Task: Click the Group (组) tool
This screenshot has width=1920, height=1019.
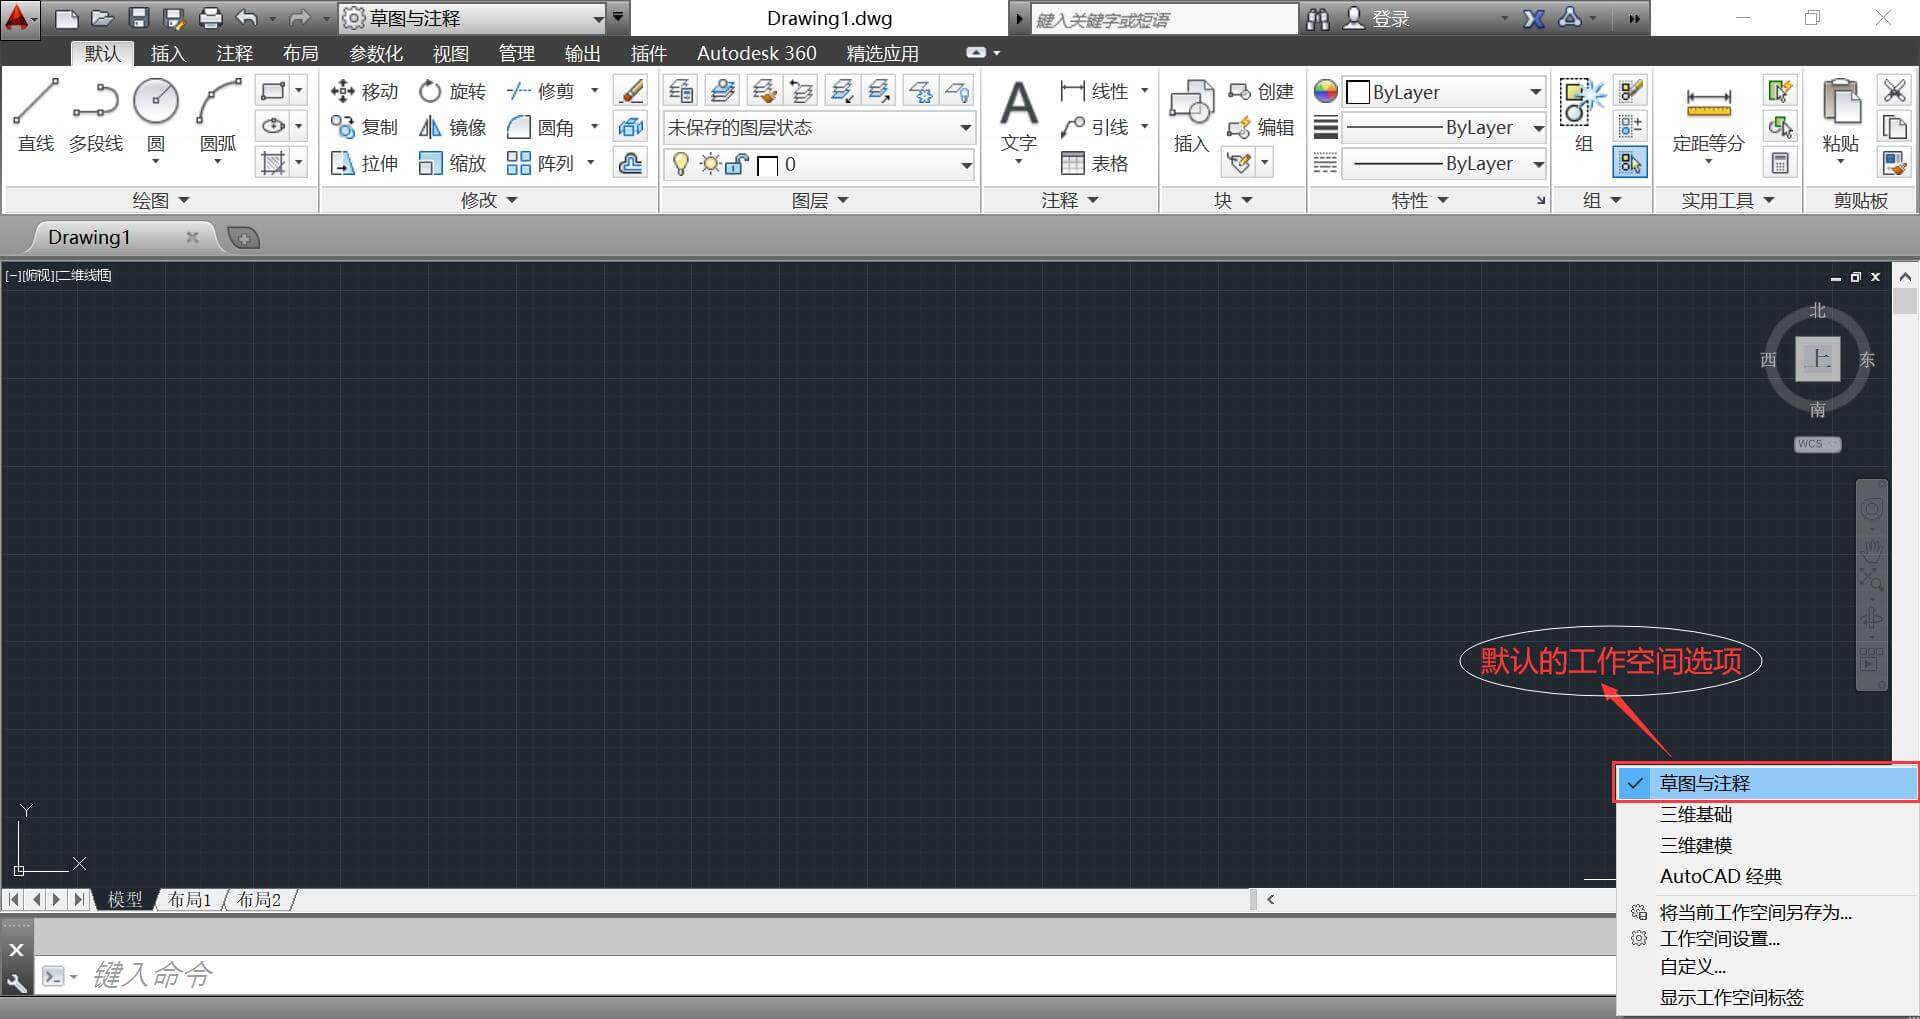Action: pos(1584,115)
